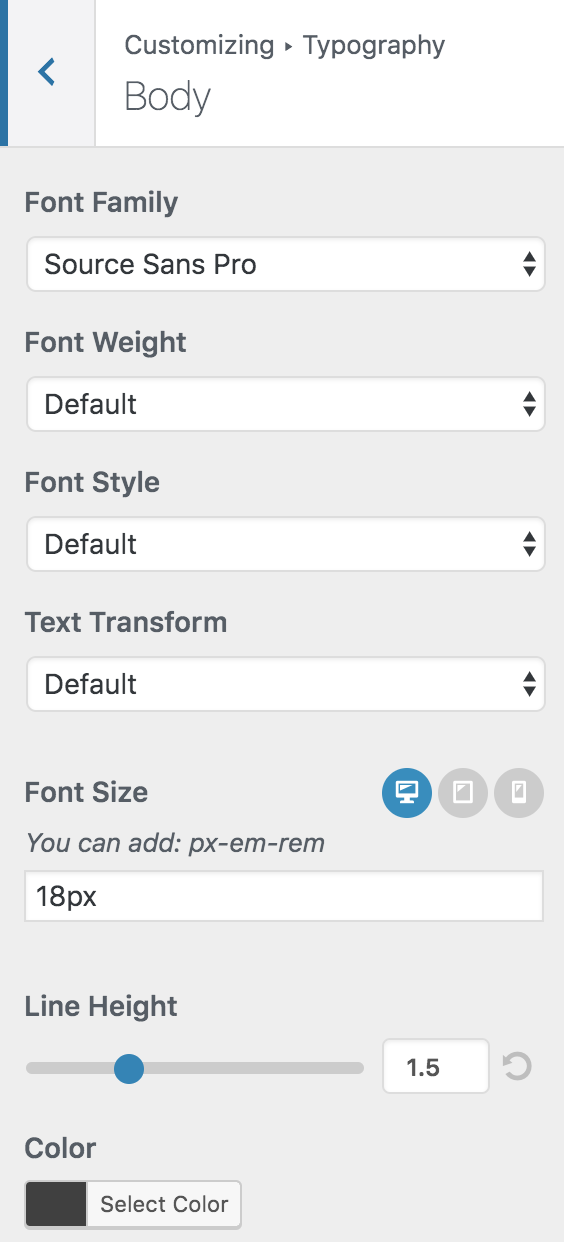
Task: Click the Font Family label
Action: click(101, 202)
